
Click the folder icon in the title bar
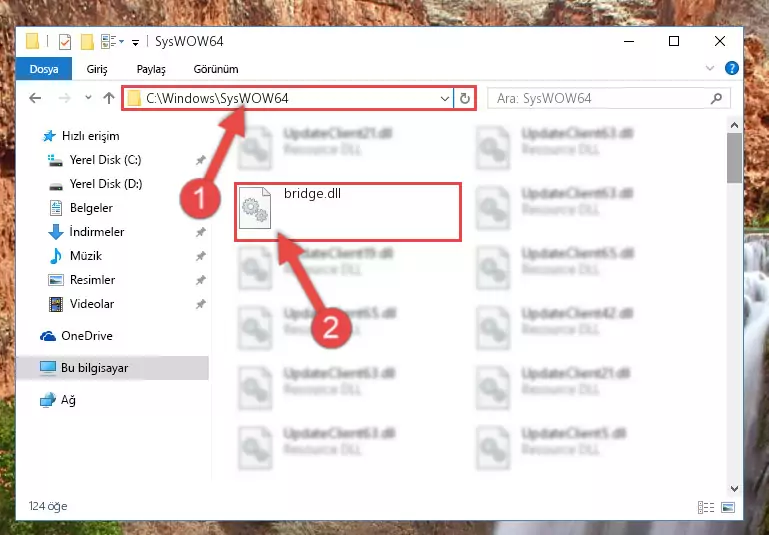pos(32,42)
